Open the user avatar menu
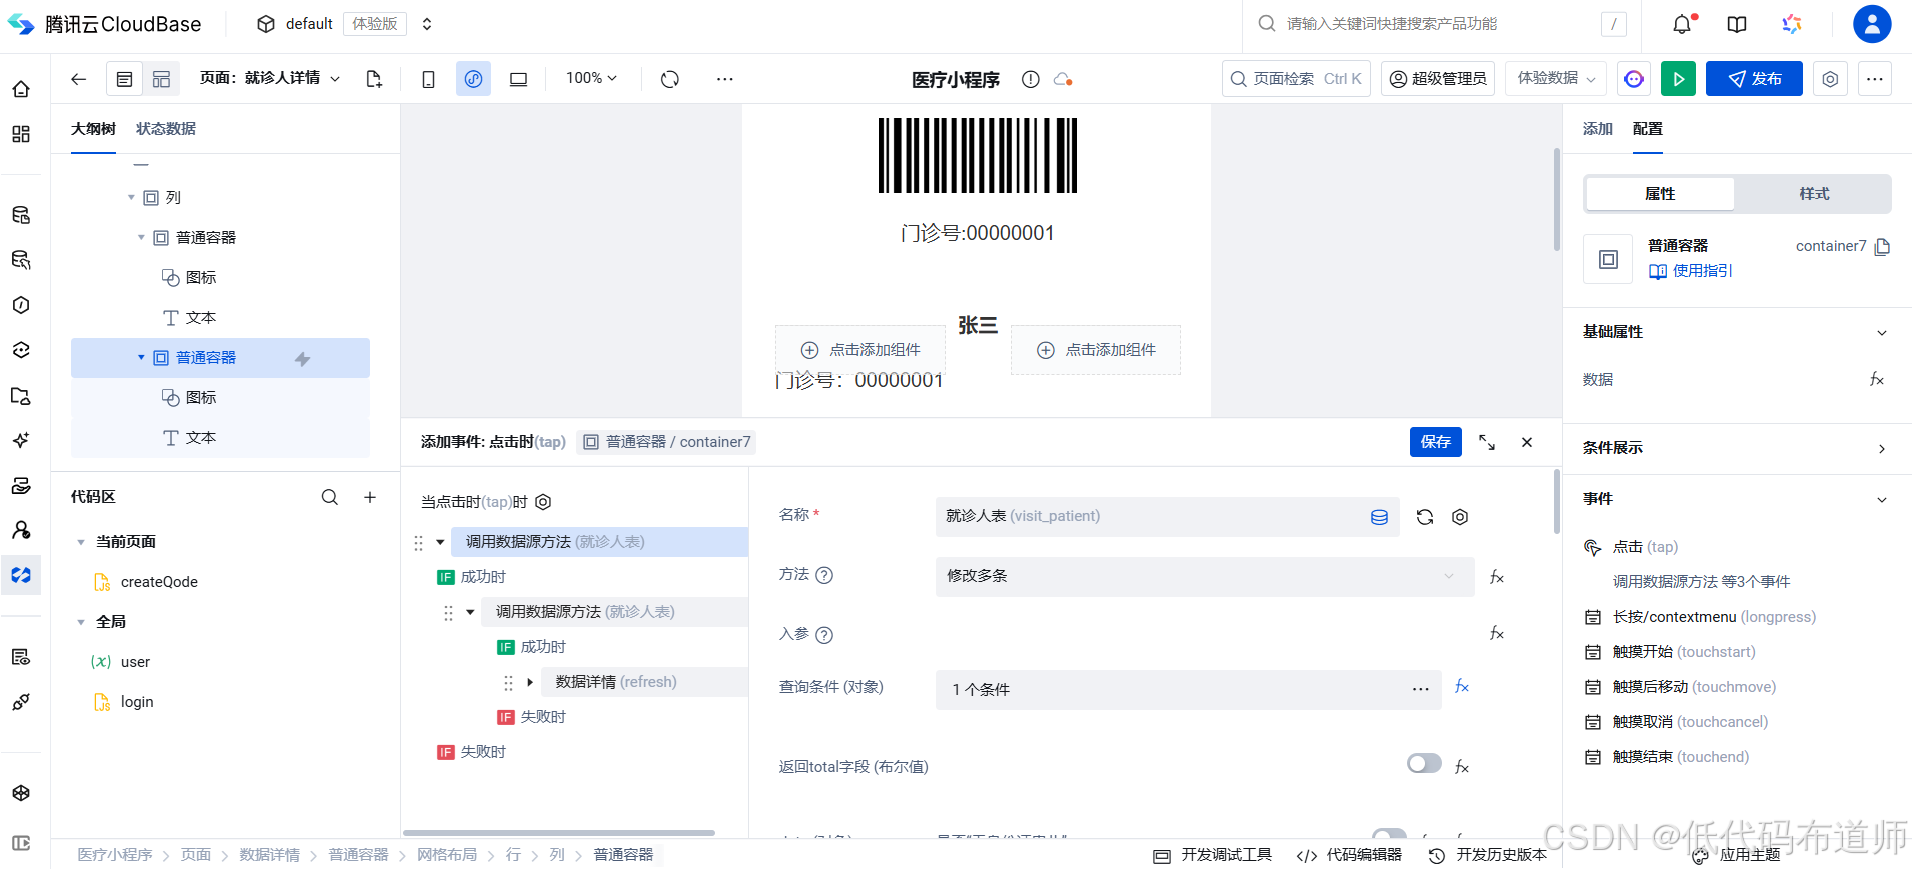 (1871, 24)
